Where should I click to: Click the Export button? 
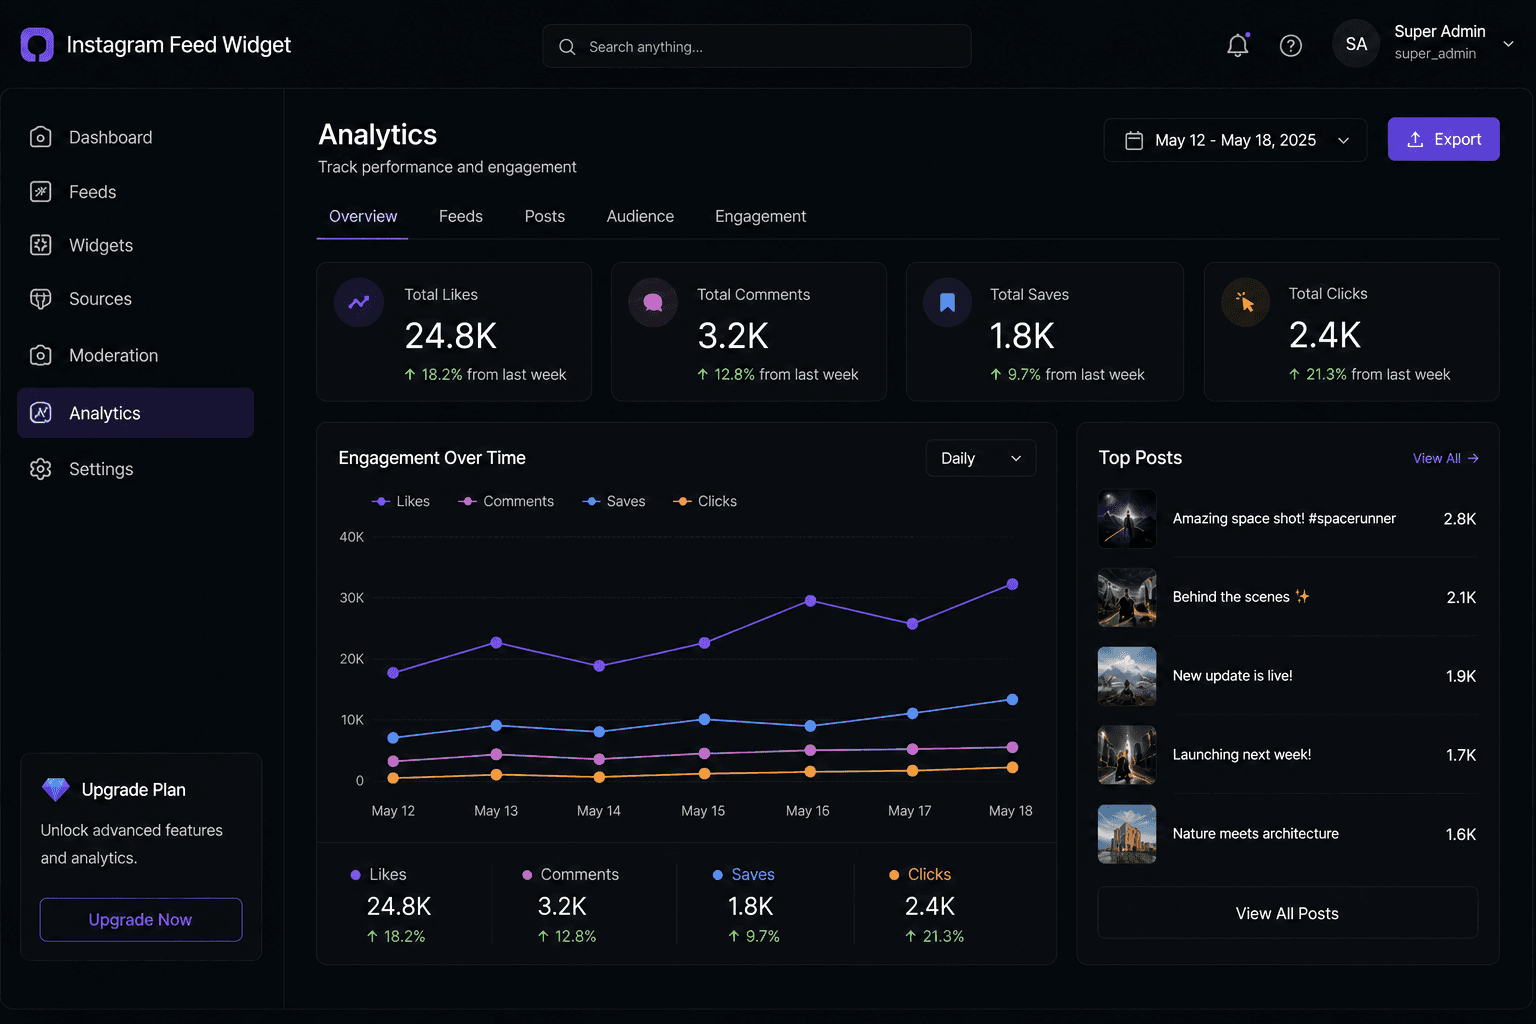(1443, 139)
